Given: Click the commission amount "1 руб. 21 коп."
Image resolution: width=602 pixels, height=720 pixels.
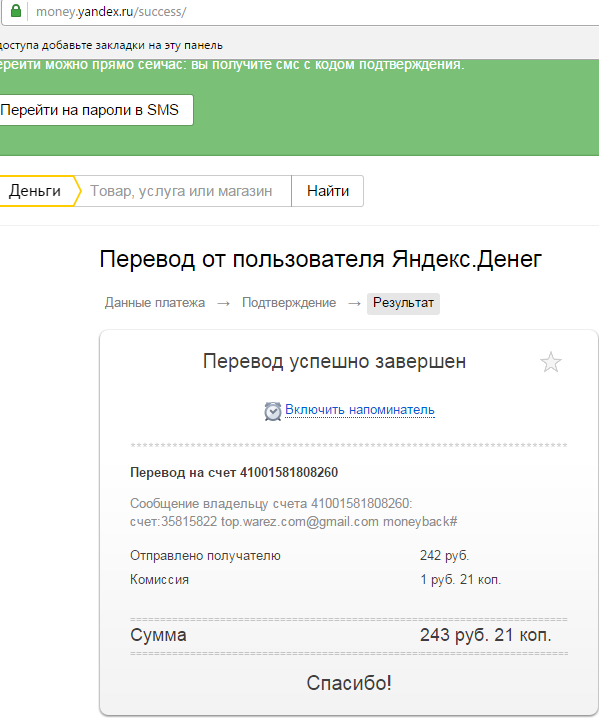Looking at the screenshot, I should pos(460,579).
